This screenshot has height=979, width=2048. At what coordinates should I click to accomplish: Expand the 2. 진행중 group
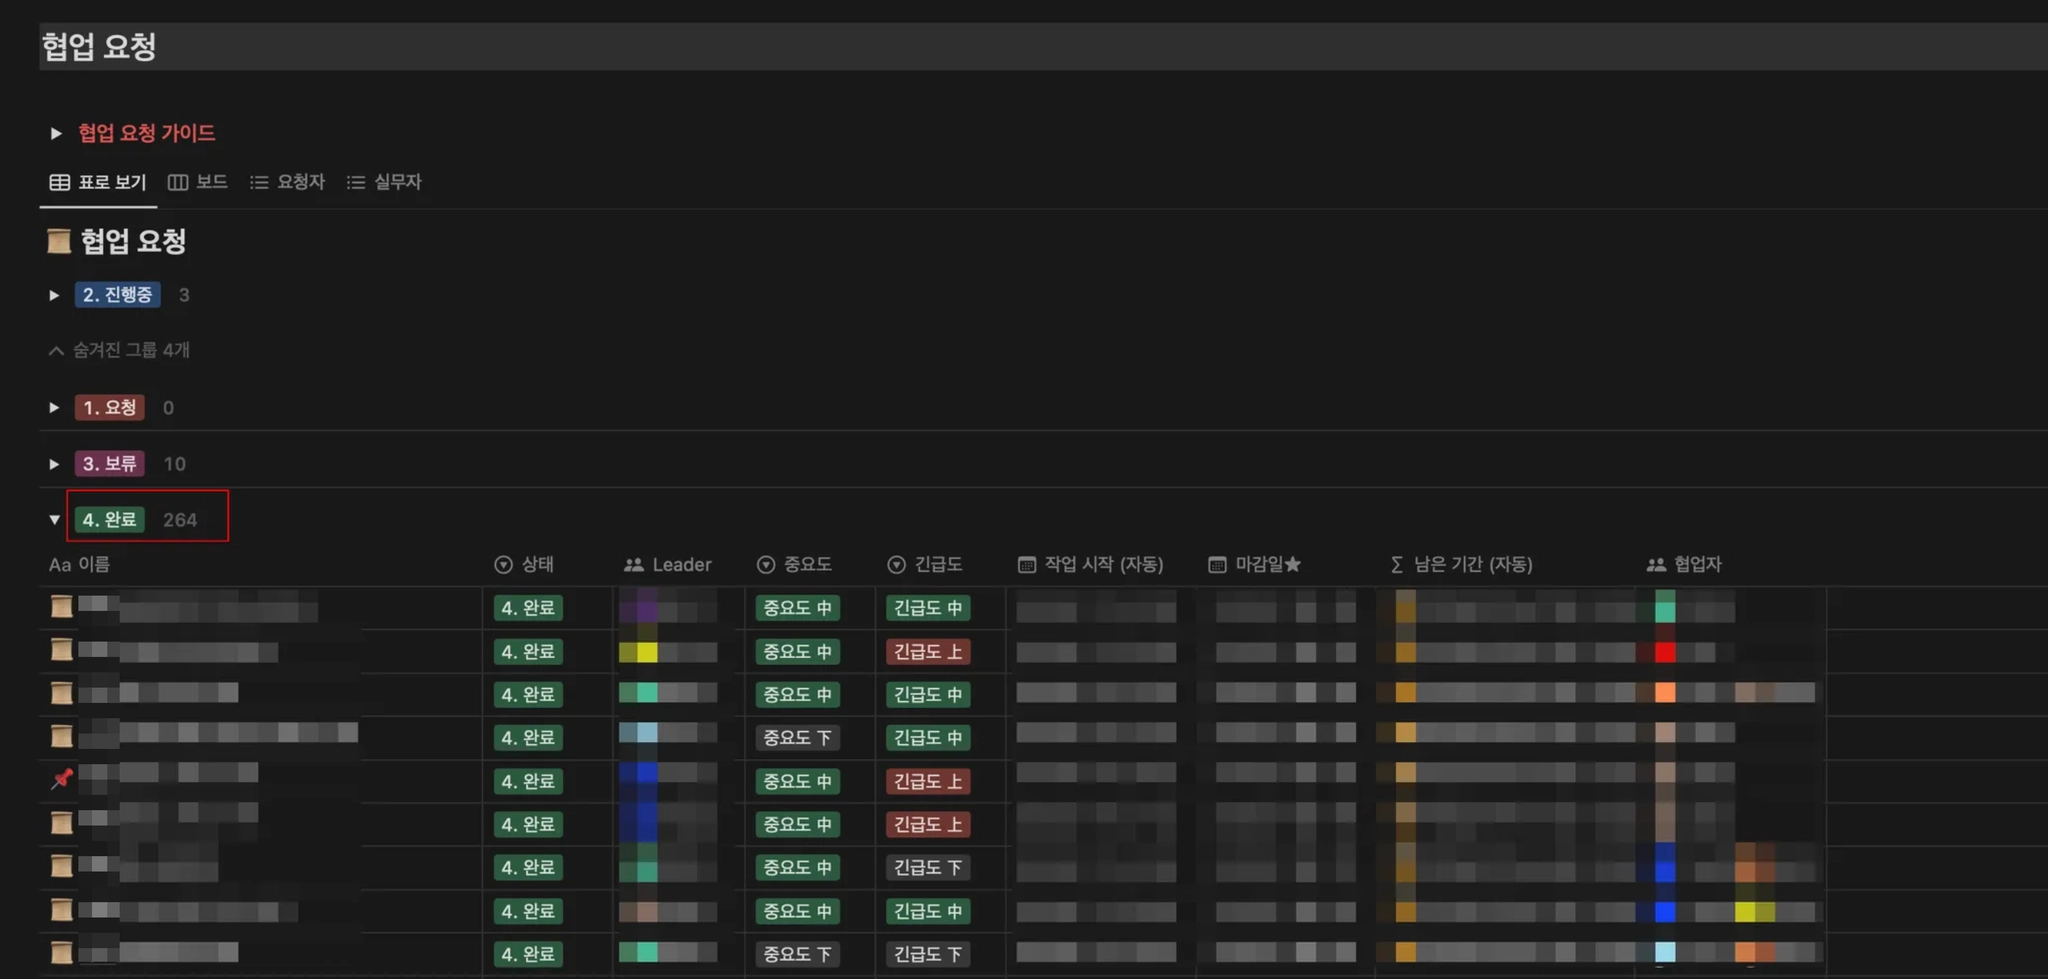[x=54, y=295]
